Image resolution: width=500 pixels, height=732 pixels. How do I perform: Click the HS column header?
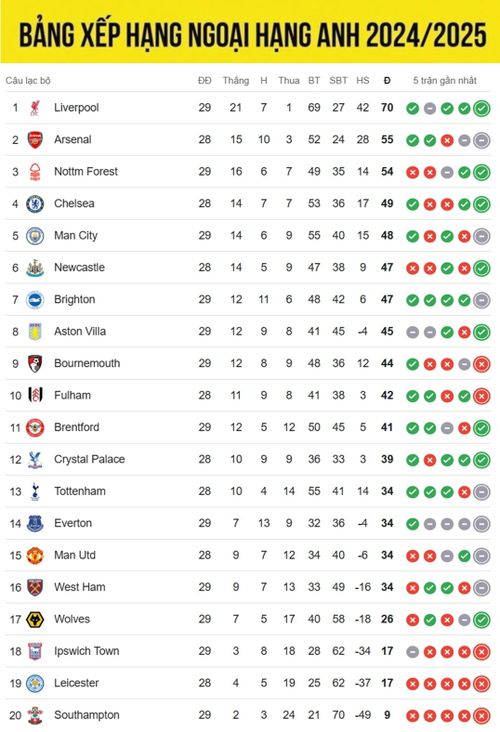coord(363,80)
